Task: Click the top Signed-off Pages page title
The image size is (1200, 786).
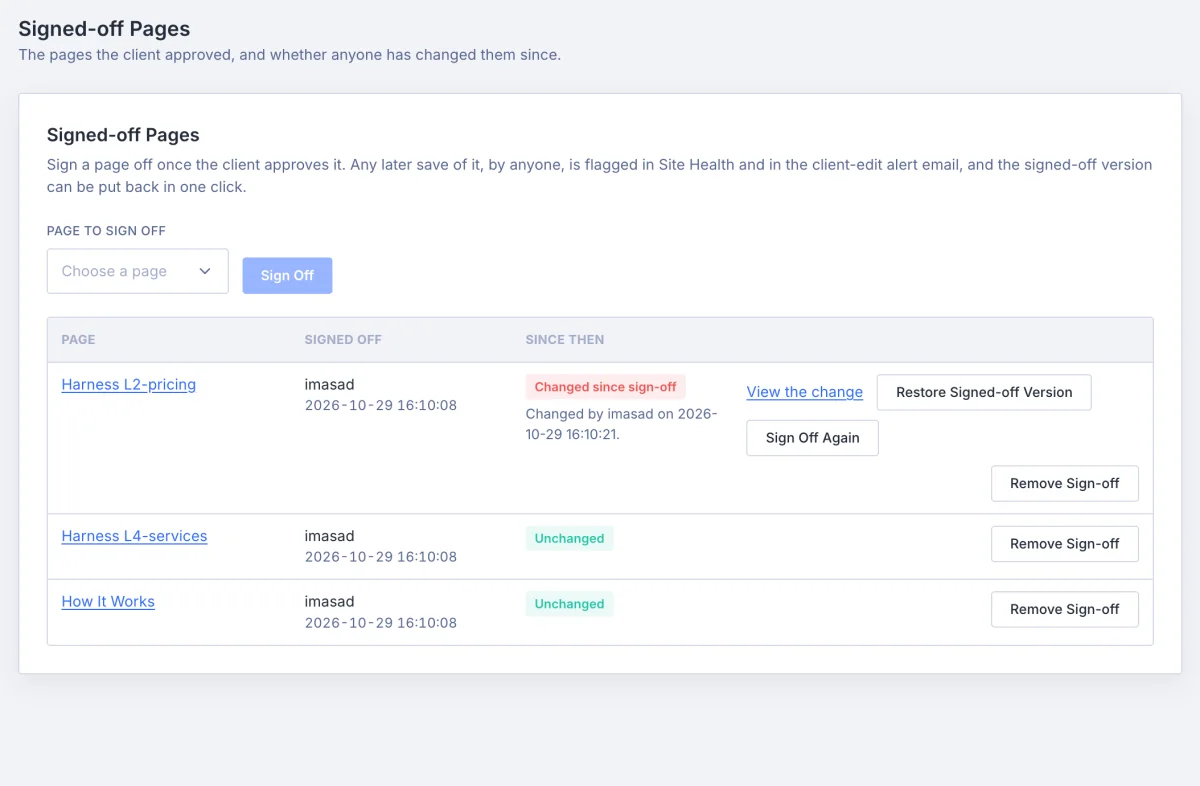Action: 104,29
